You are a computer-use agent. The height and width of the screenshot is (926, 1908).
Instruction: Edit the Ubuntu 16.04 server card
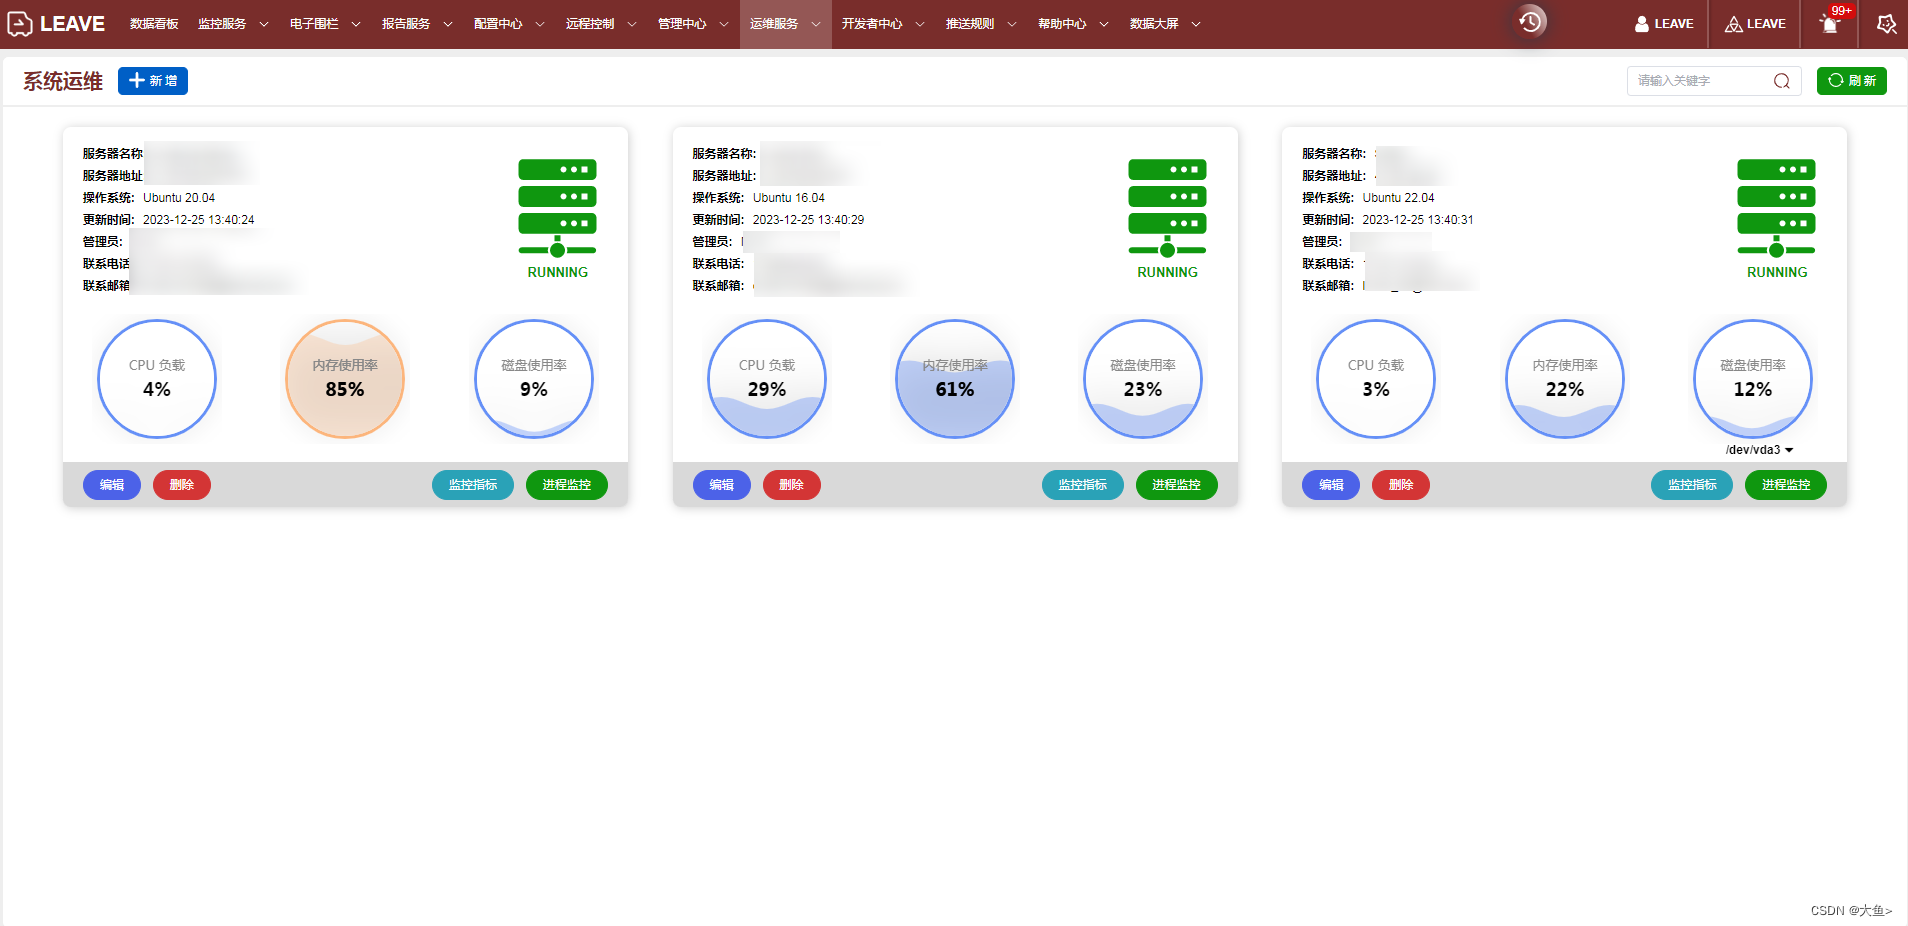tap(722, 485)
